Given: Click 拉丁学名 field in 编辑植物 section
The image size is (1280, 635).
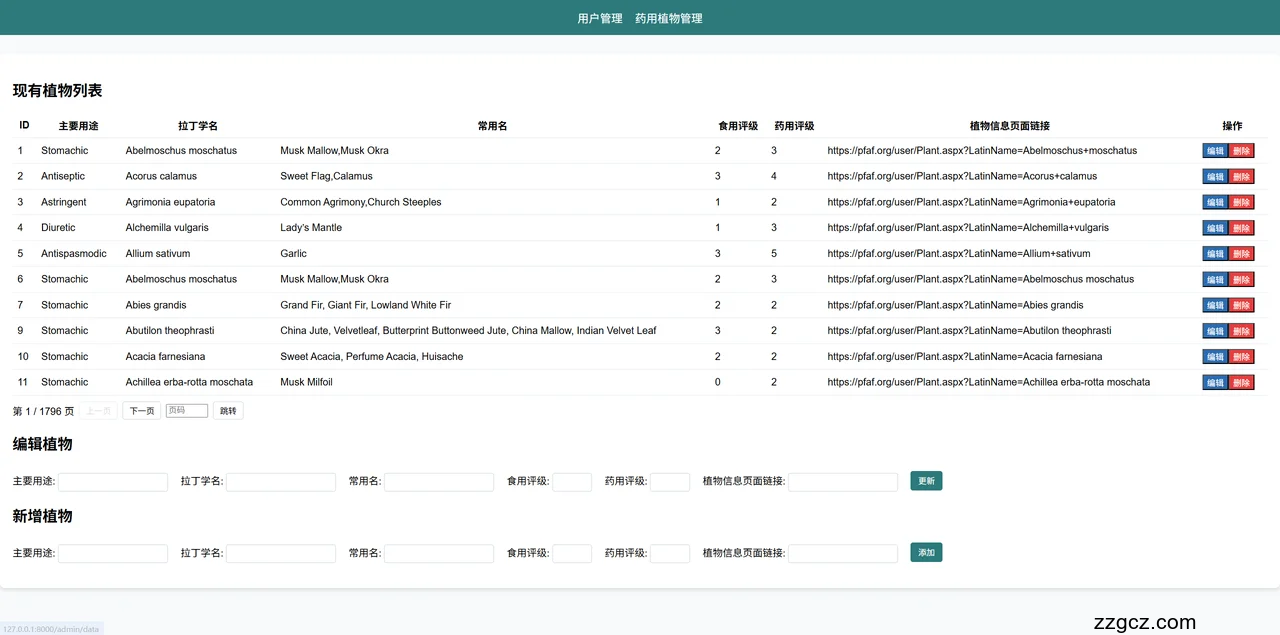Looking at the screenshot, I should click(x=281, y=482).
